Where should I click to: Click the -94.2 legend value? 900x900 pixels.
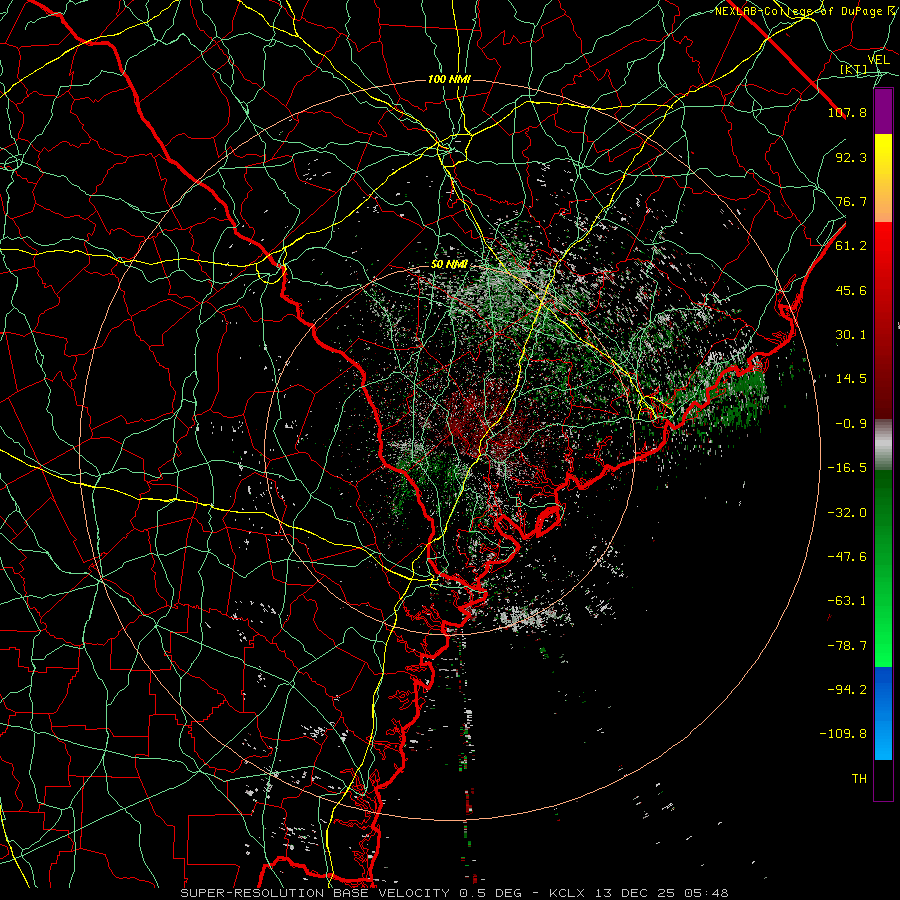[x=847, y=690]
